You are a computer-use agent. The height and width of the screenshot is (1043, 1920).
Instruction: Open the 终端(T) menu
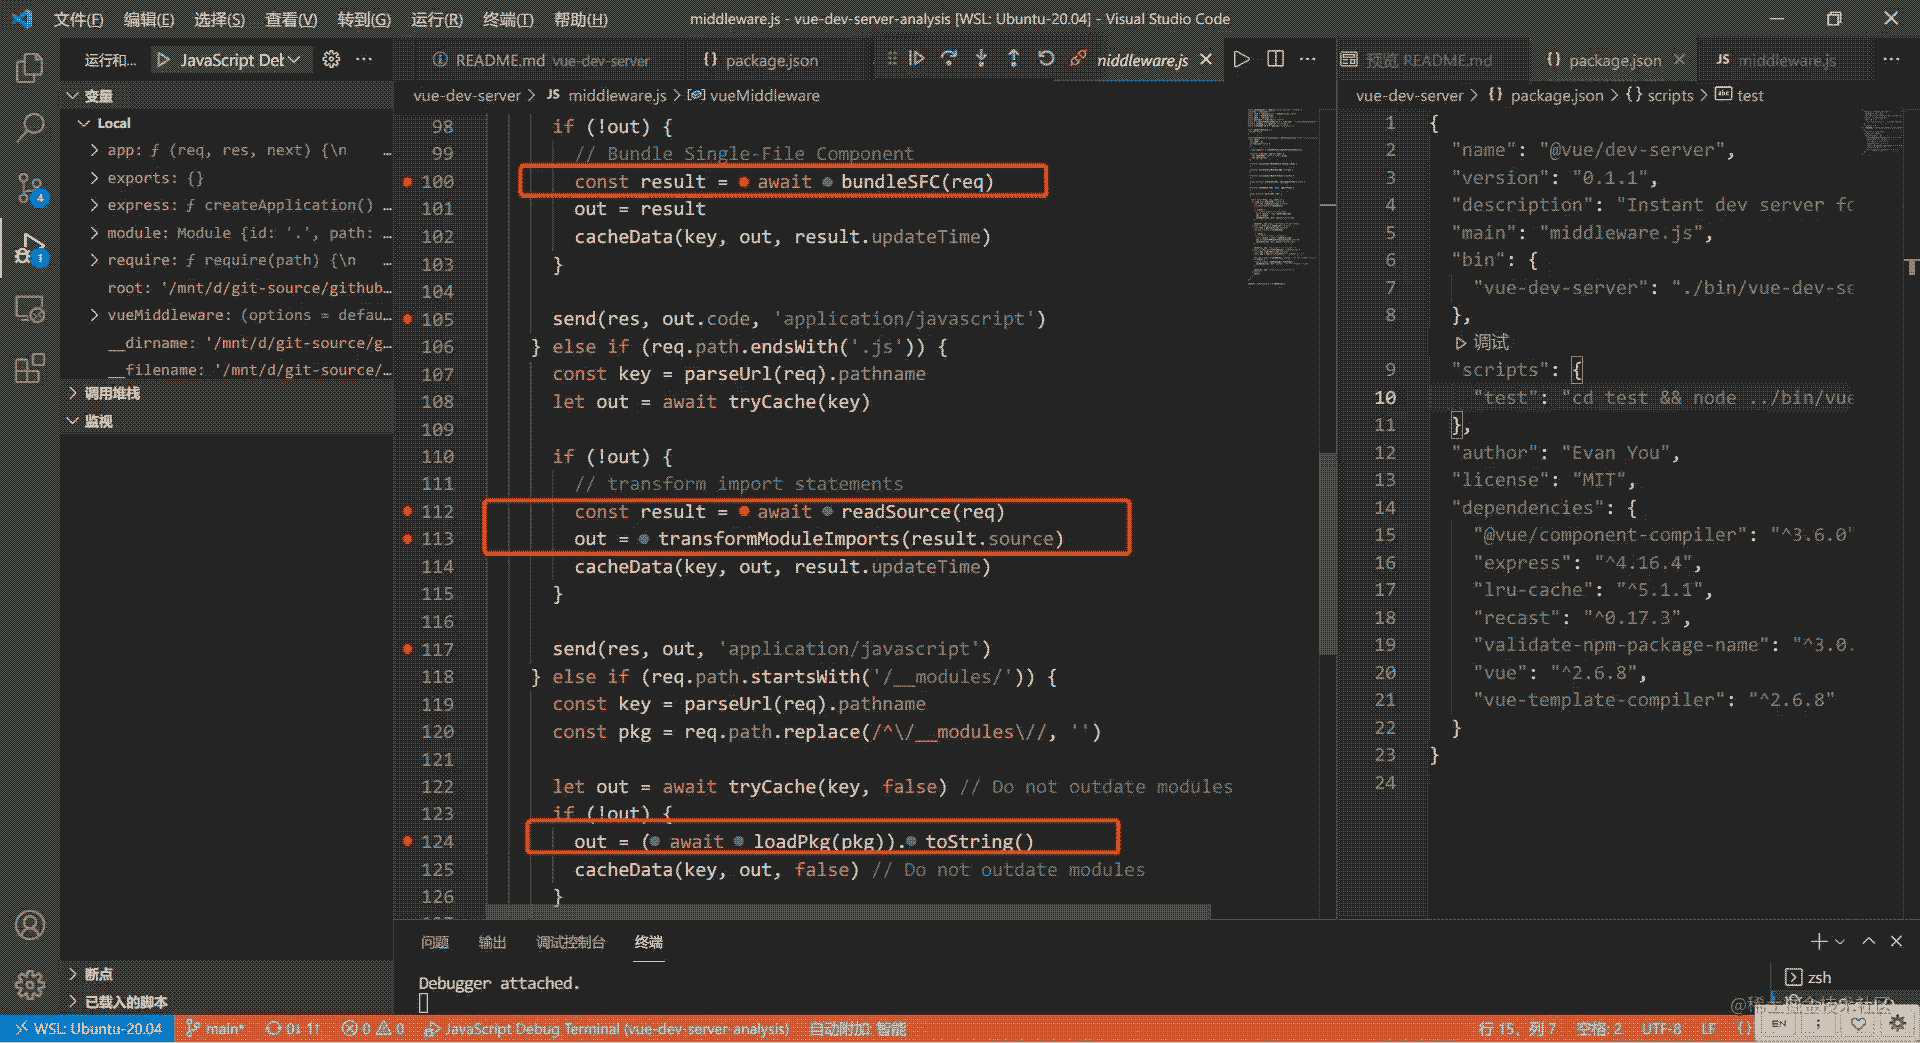click(508, 19)
